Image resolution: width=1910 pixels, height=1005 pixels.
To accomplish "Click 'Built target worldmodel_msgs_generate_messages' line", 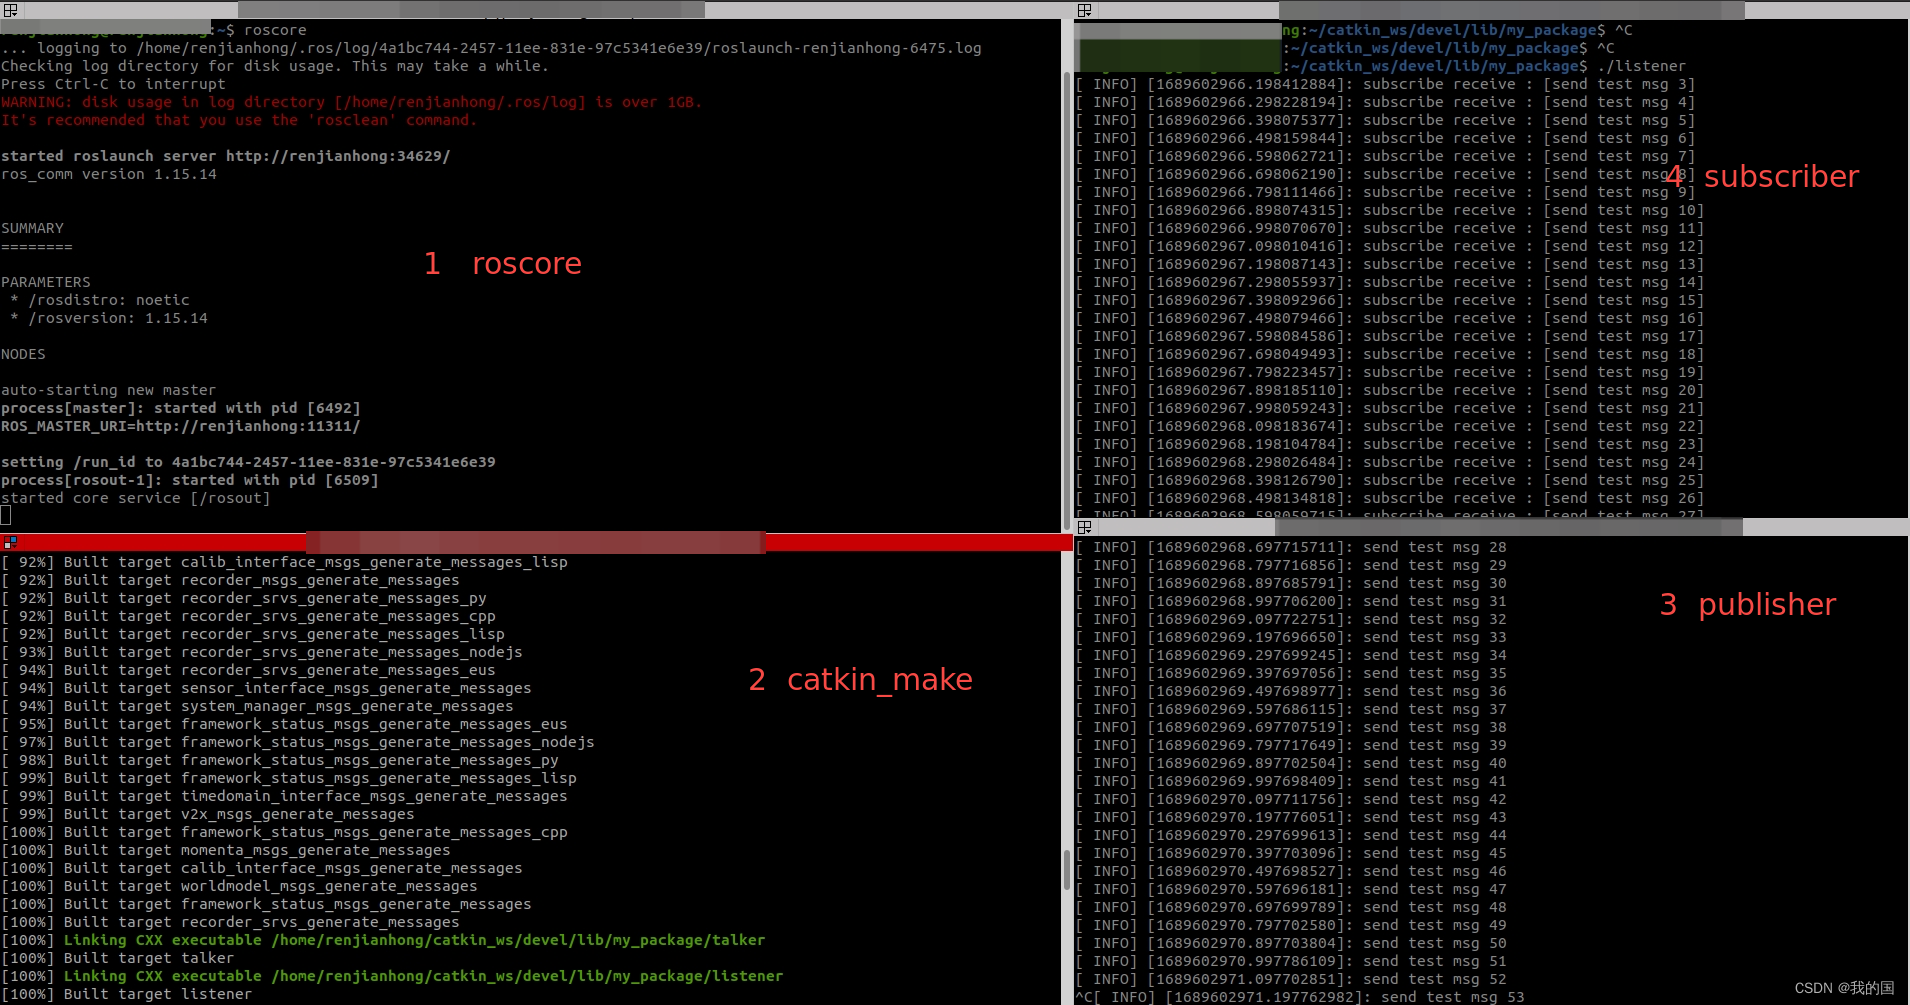I will coord(240,886).
